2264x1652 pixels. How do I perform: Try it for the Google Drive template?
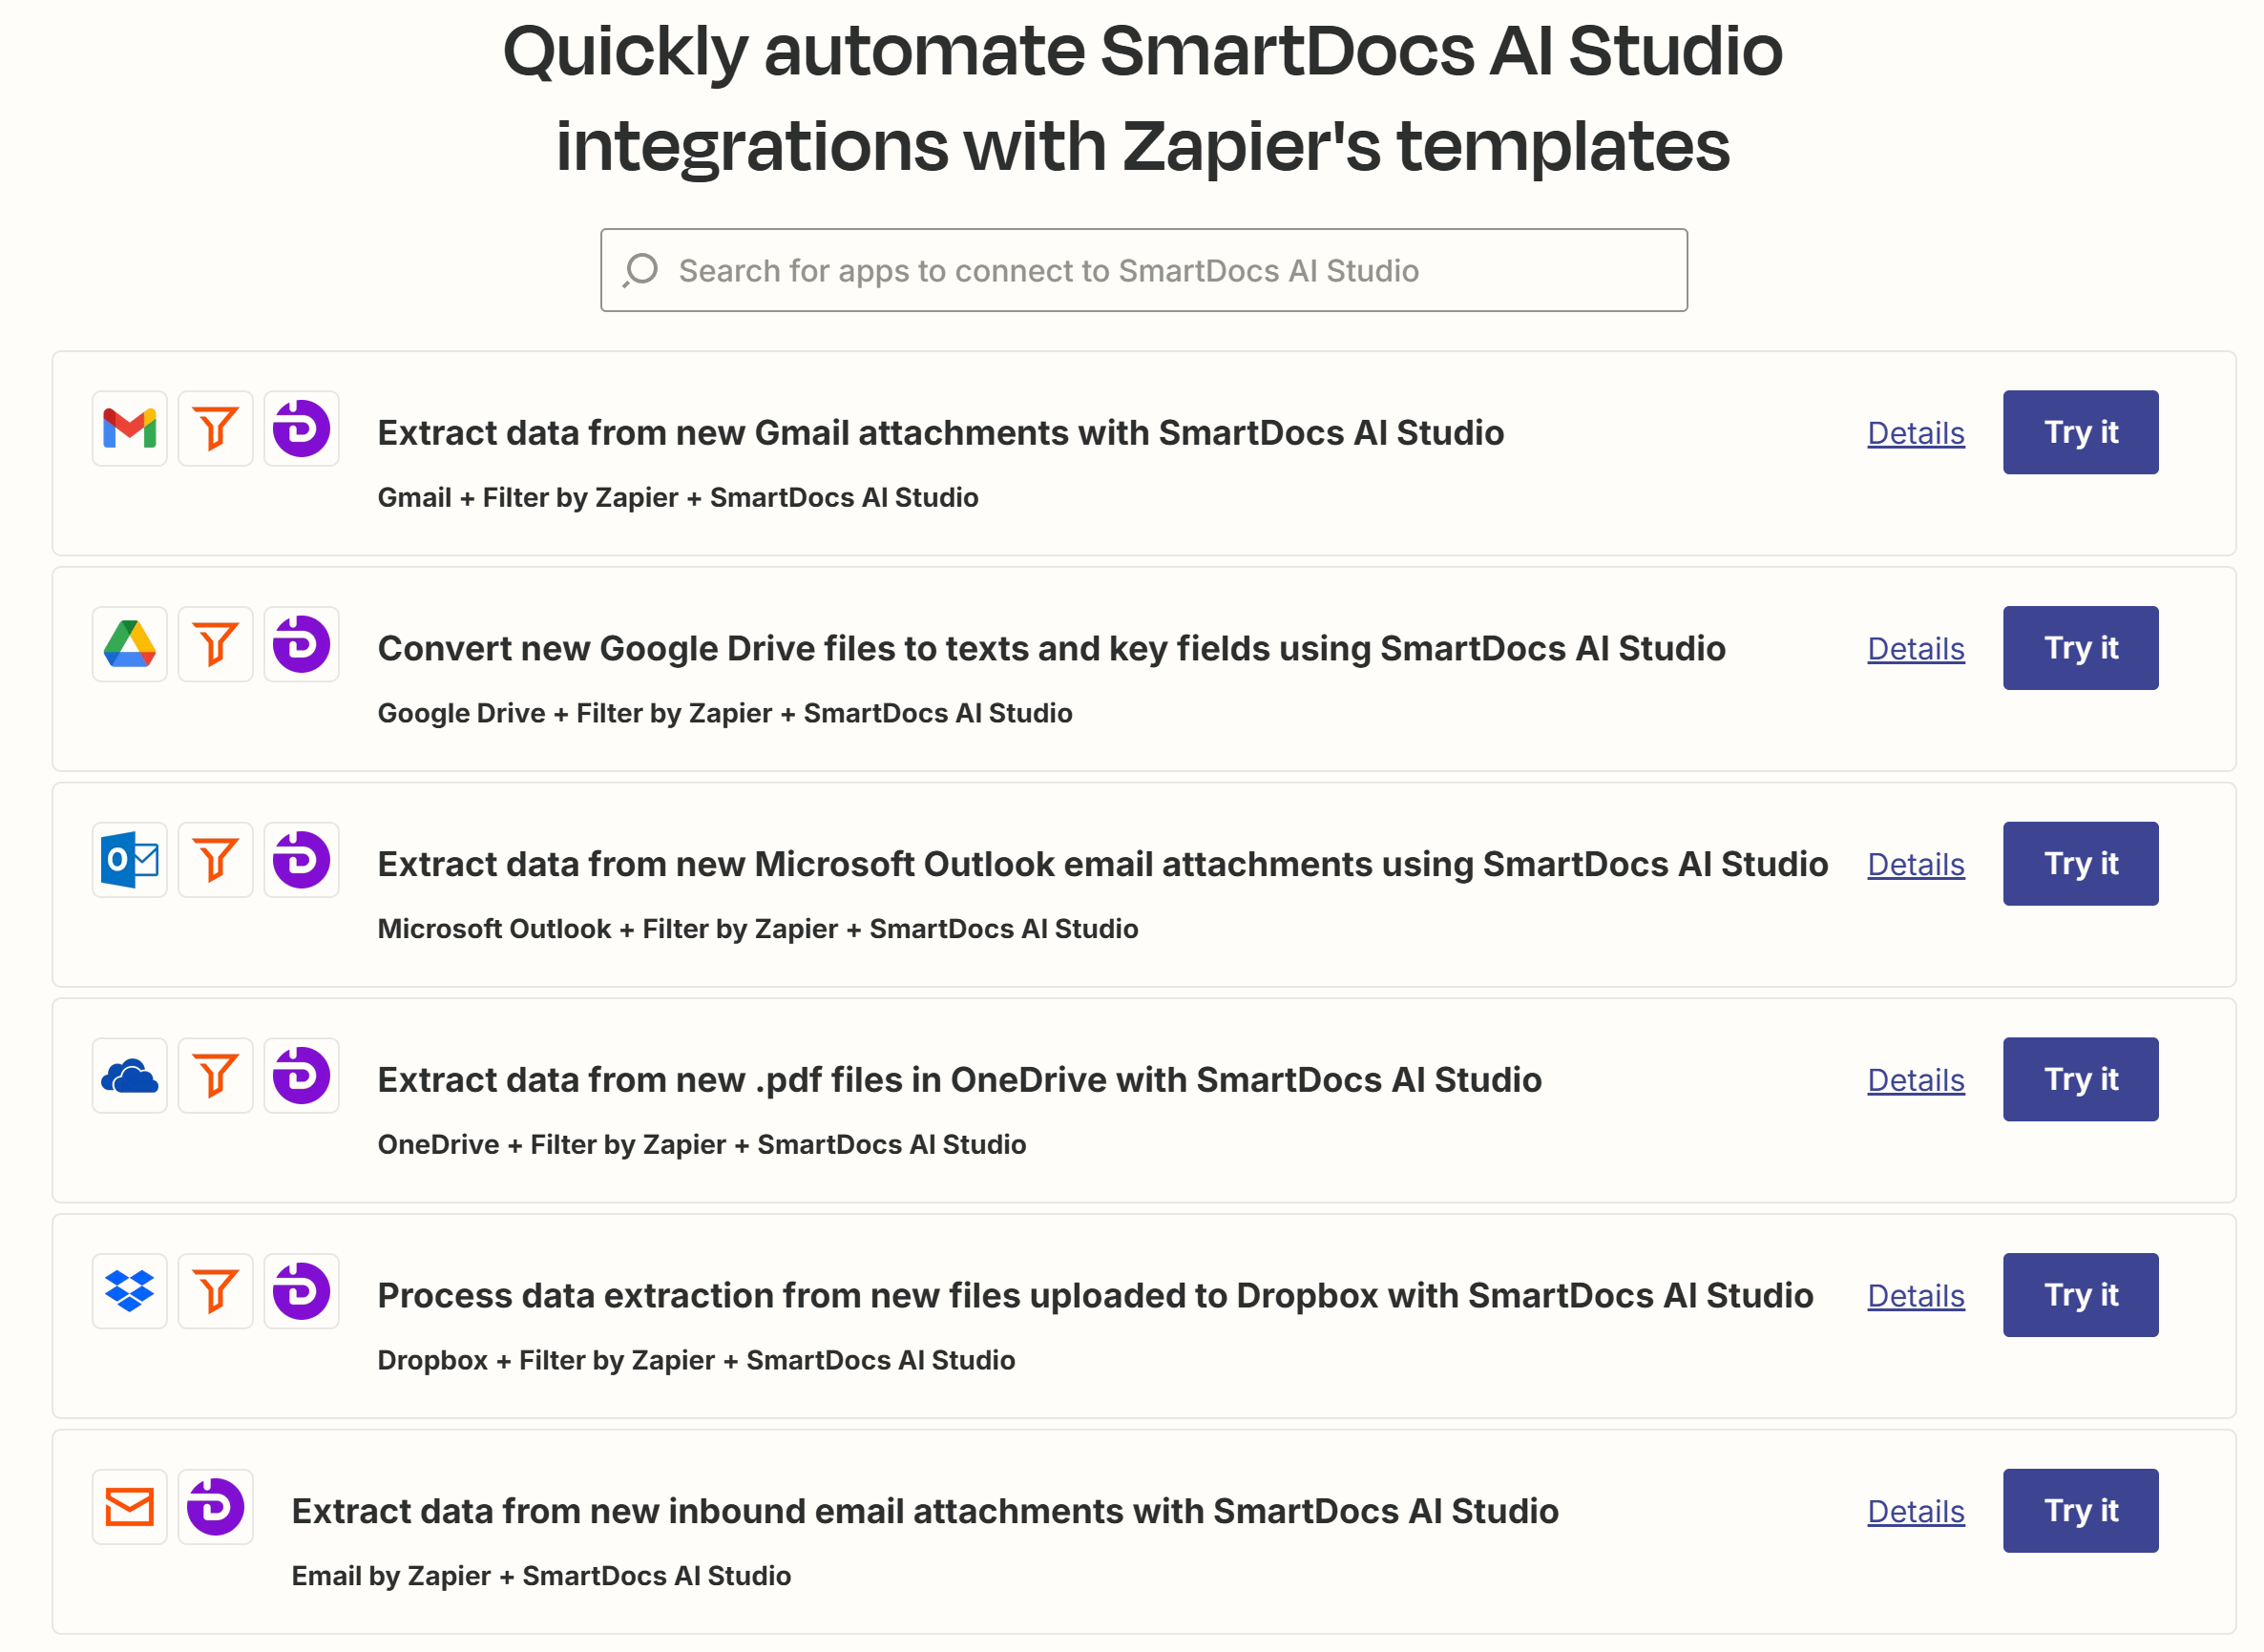pos(2083,649)
